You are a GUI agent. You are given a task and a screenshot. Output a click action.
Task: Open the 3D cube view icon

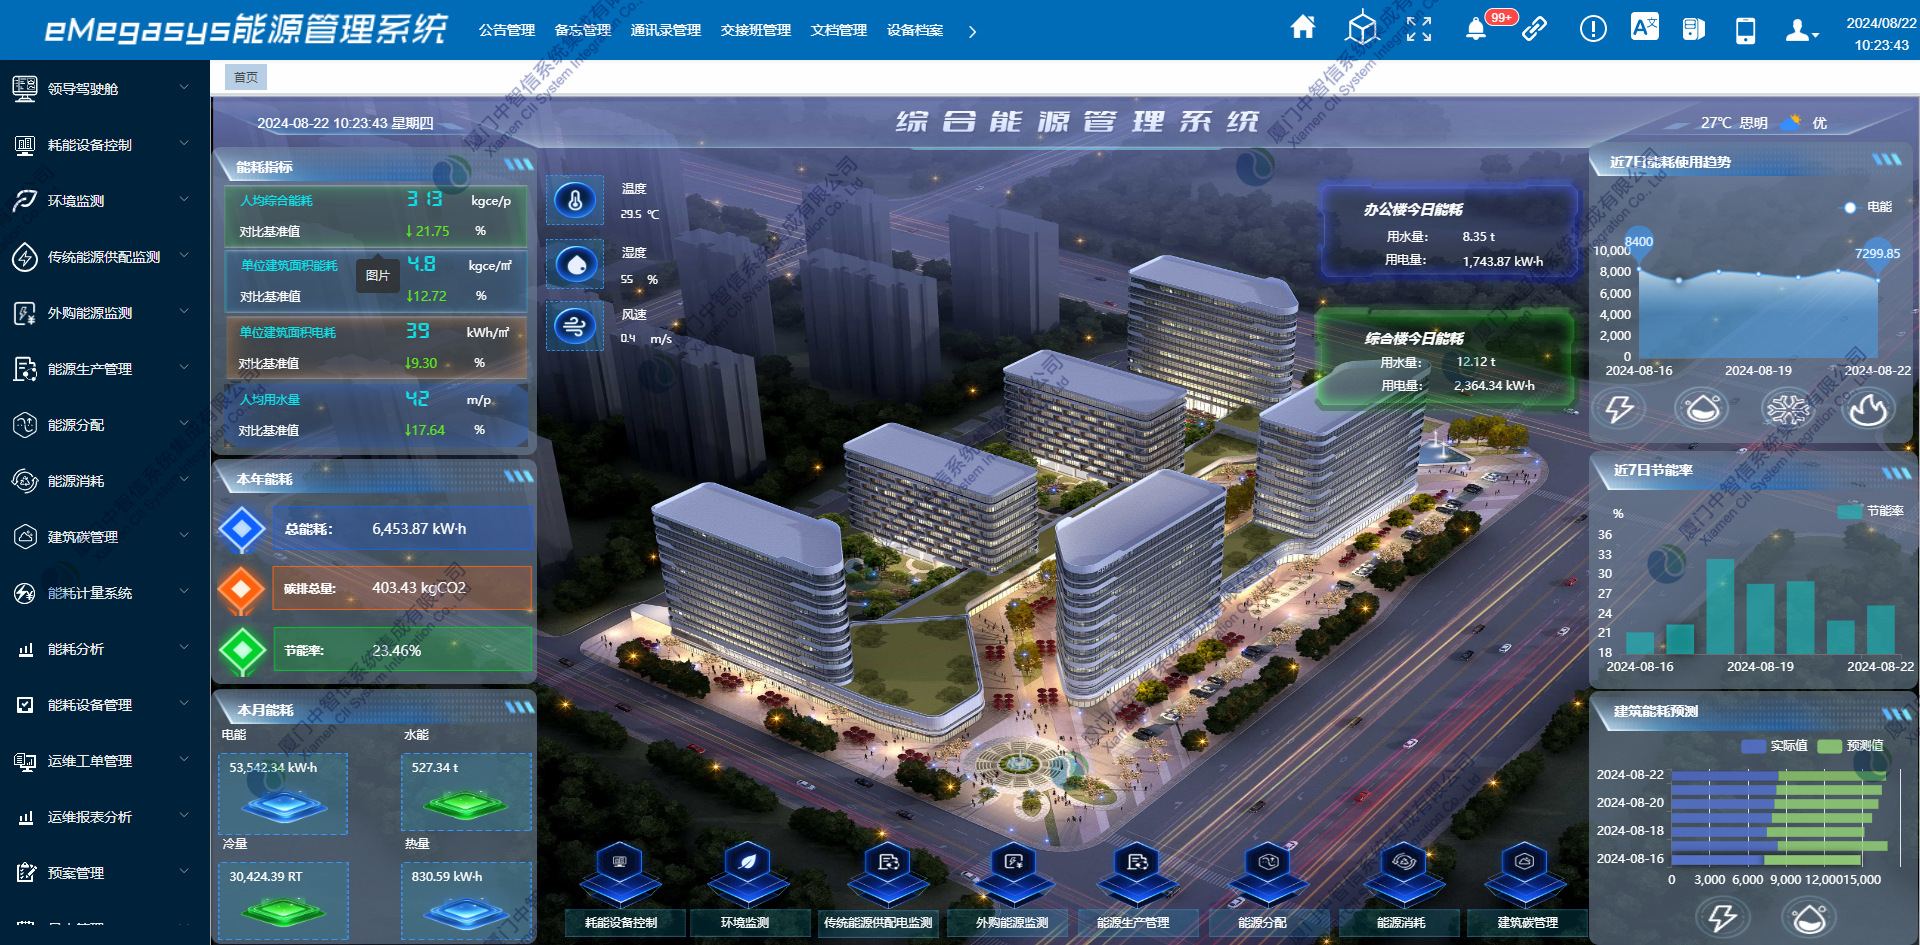point(1362,28)
